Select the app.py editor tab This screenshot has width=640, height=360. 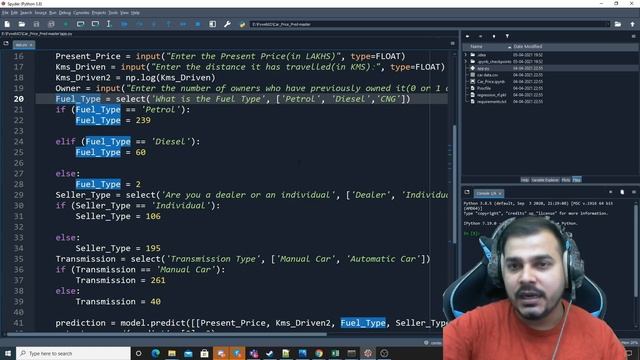pyautogui.click(x=24, y=44)
